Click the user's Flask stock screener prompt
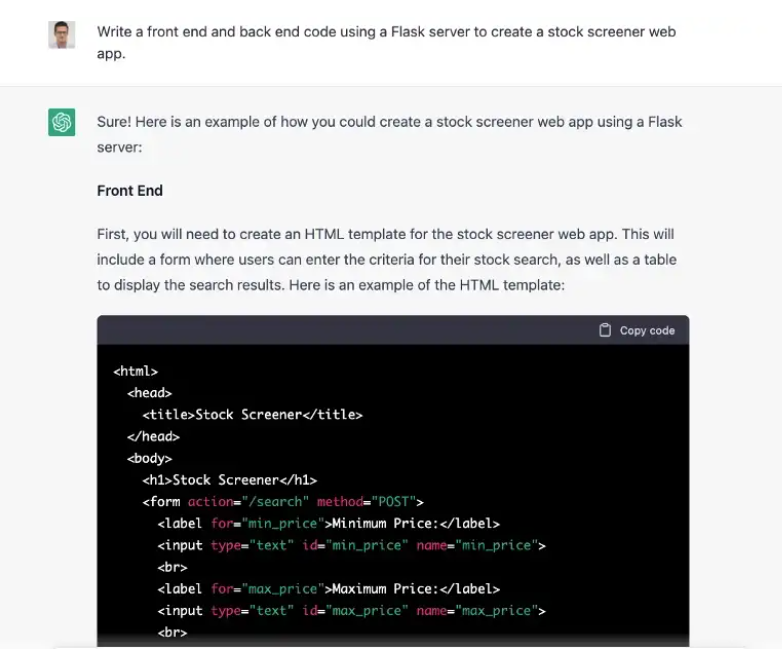The width and height of the screenshot is (782, 654). 386,42
